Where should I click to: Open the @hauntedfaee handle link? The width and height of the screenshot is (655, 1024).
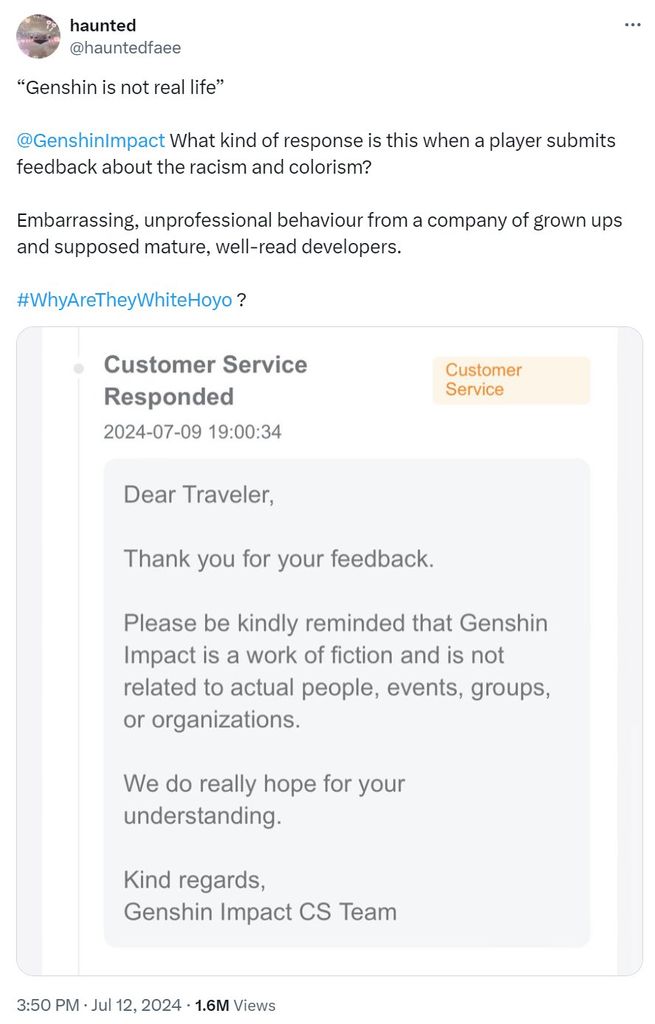tap(125, 47)
